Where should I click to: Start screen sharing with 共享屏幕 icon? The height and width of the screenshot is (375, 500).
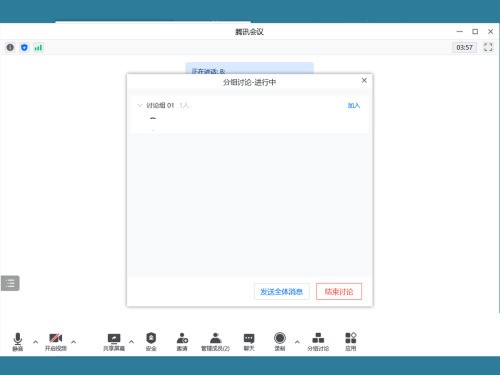click(x=114, y=341)
